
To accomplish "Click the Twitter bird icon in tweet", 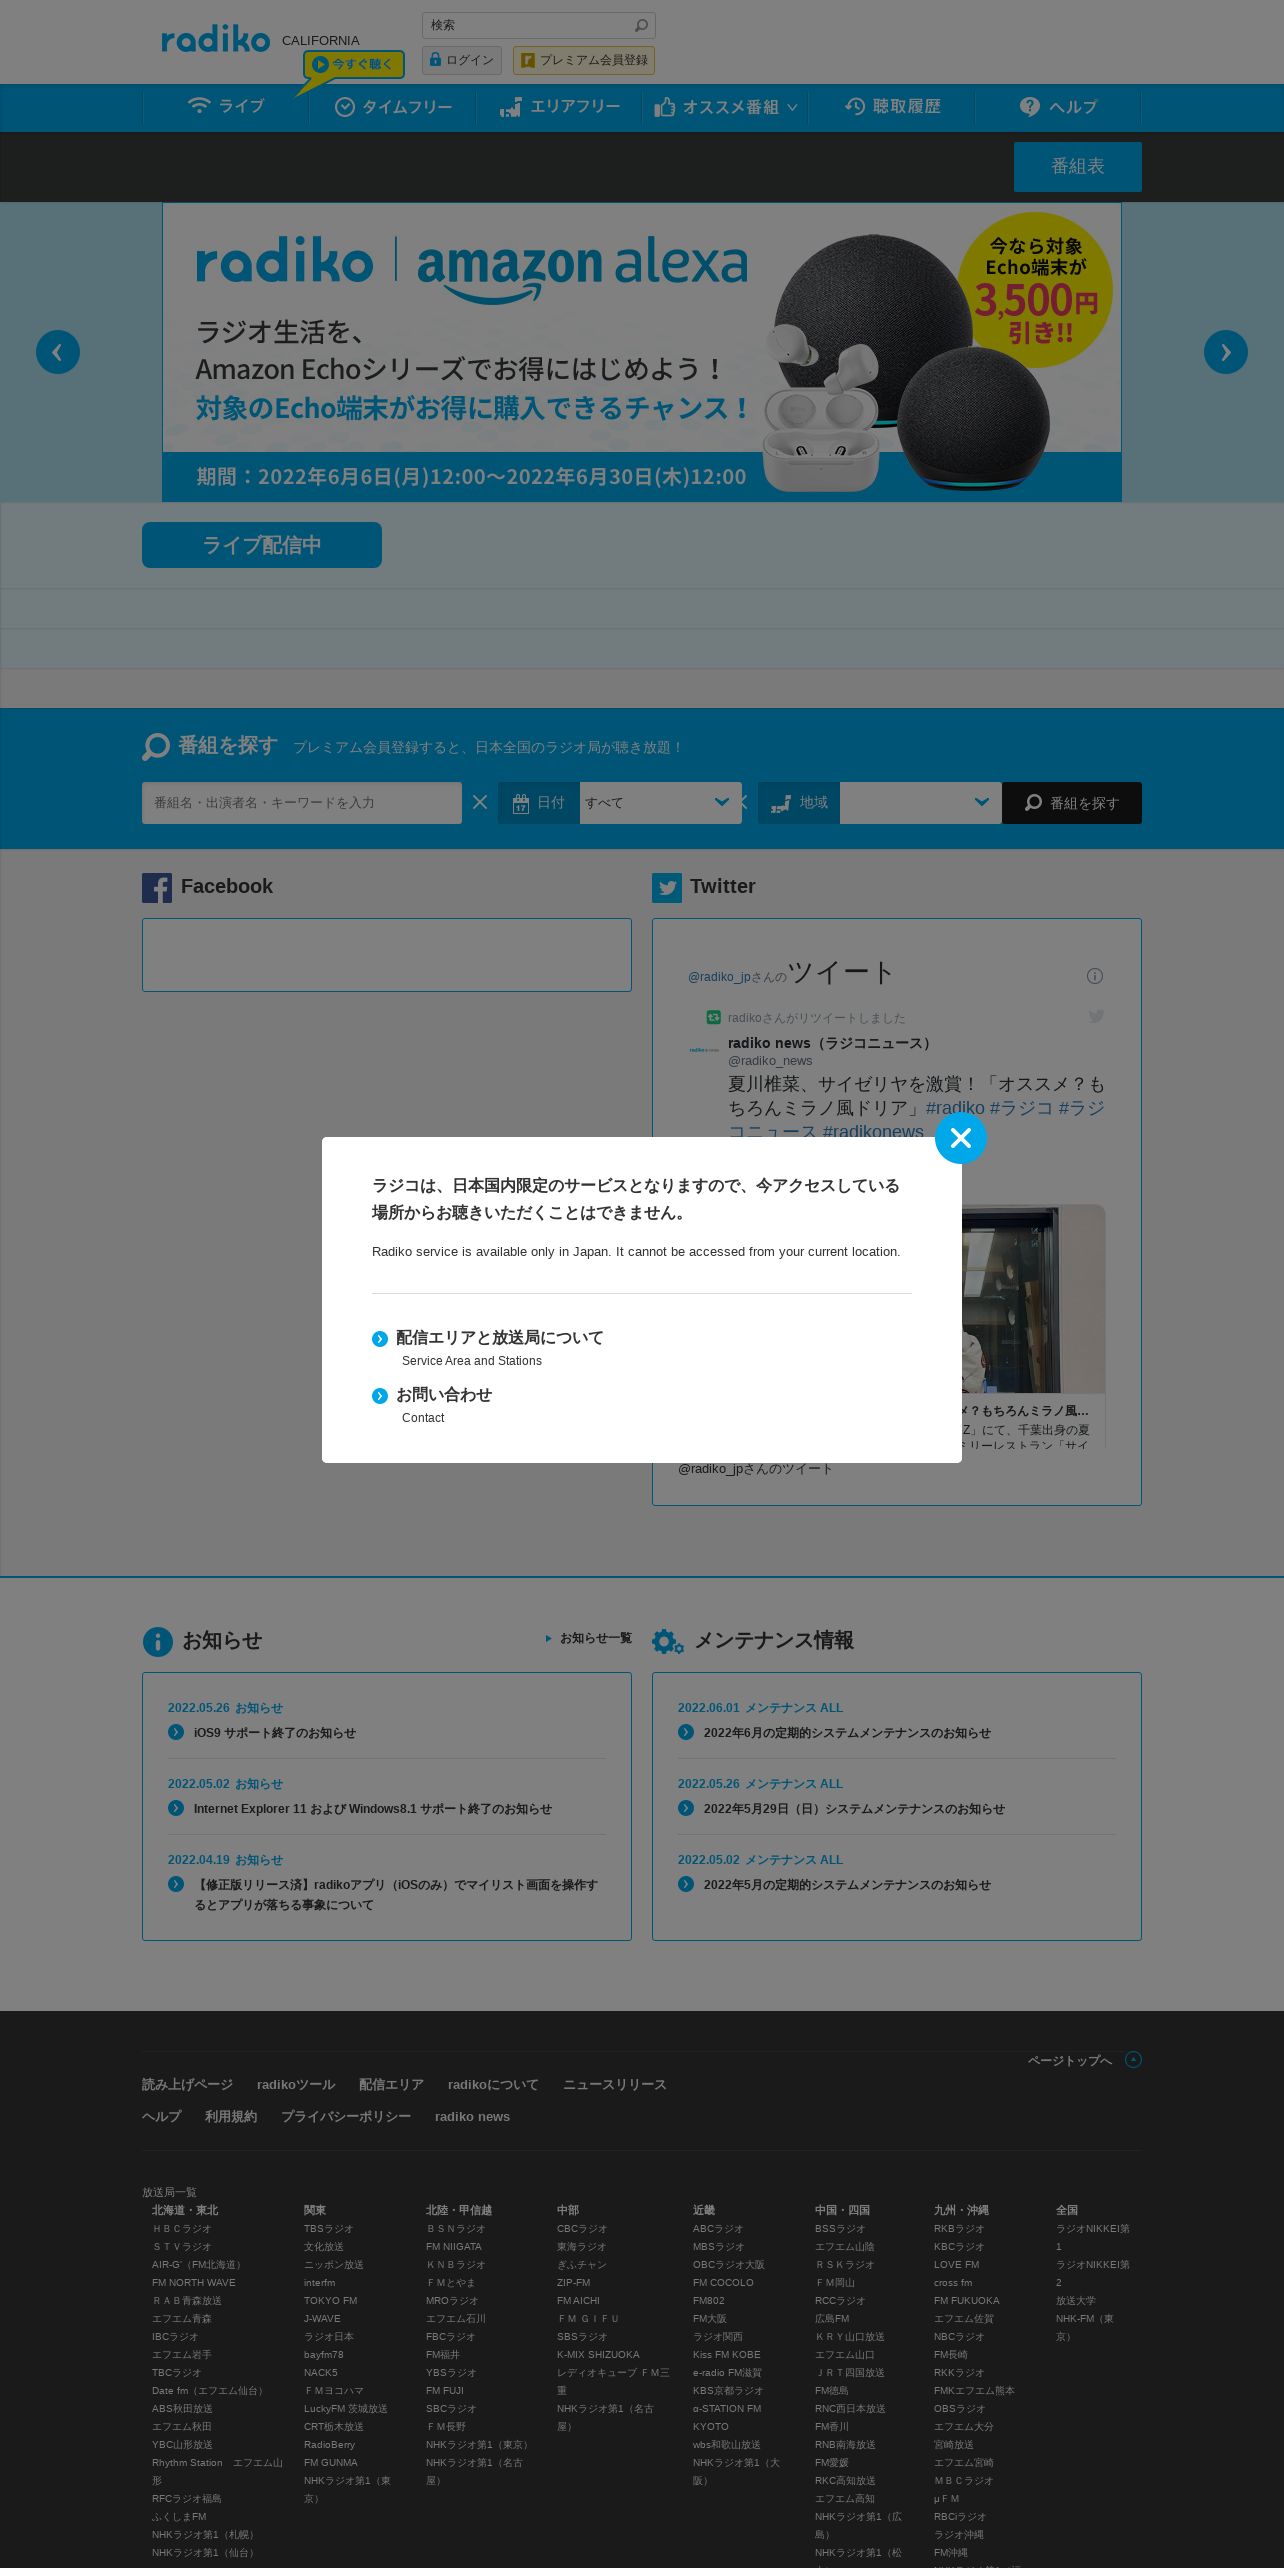I will (1096, 1016).
